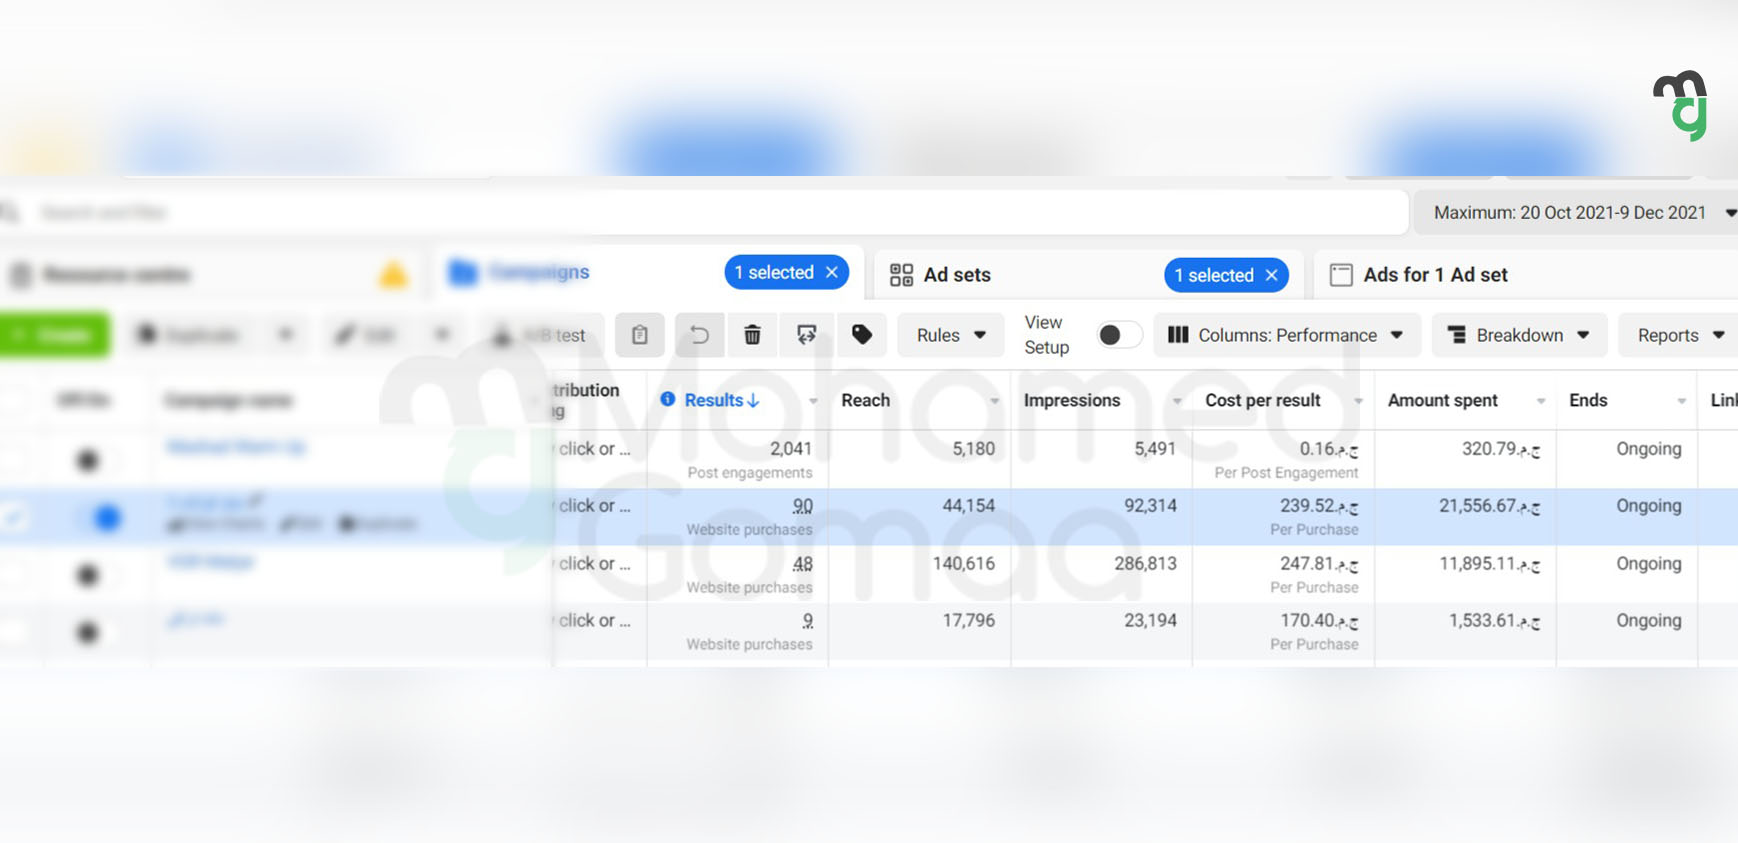Switch to the Ad sets tab
Image resolution: width=1738 pixels, height=843 pixels.
1088,275
